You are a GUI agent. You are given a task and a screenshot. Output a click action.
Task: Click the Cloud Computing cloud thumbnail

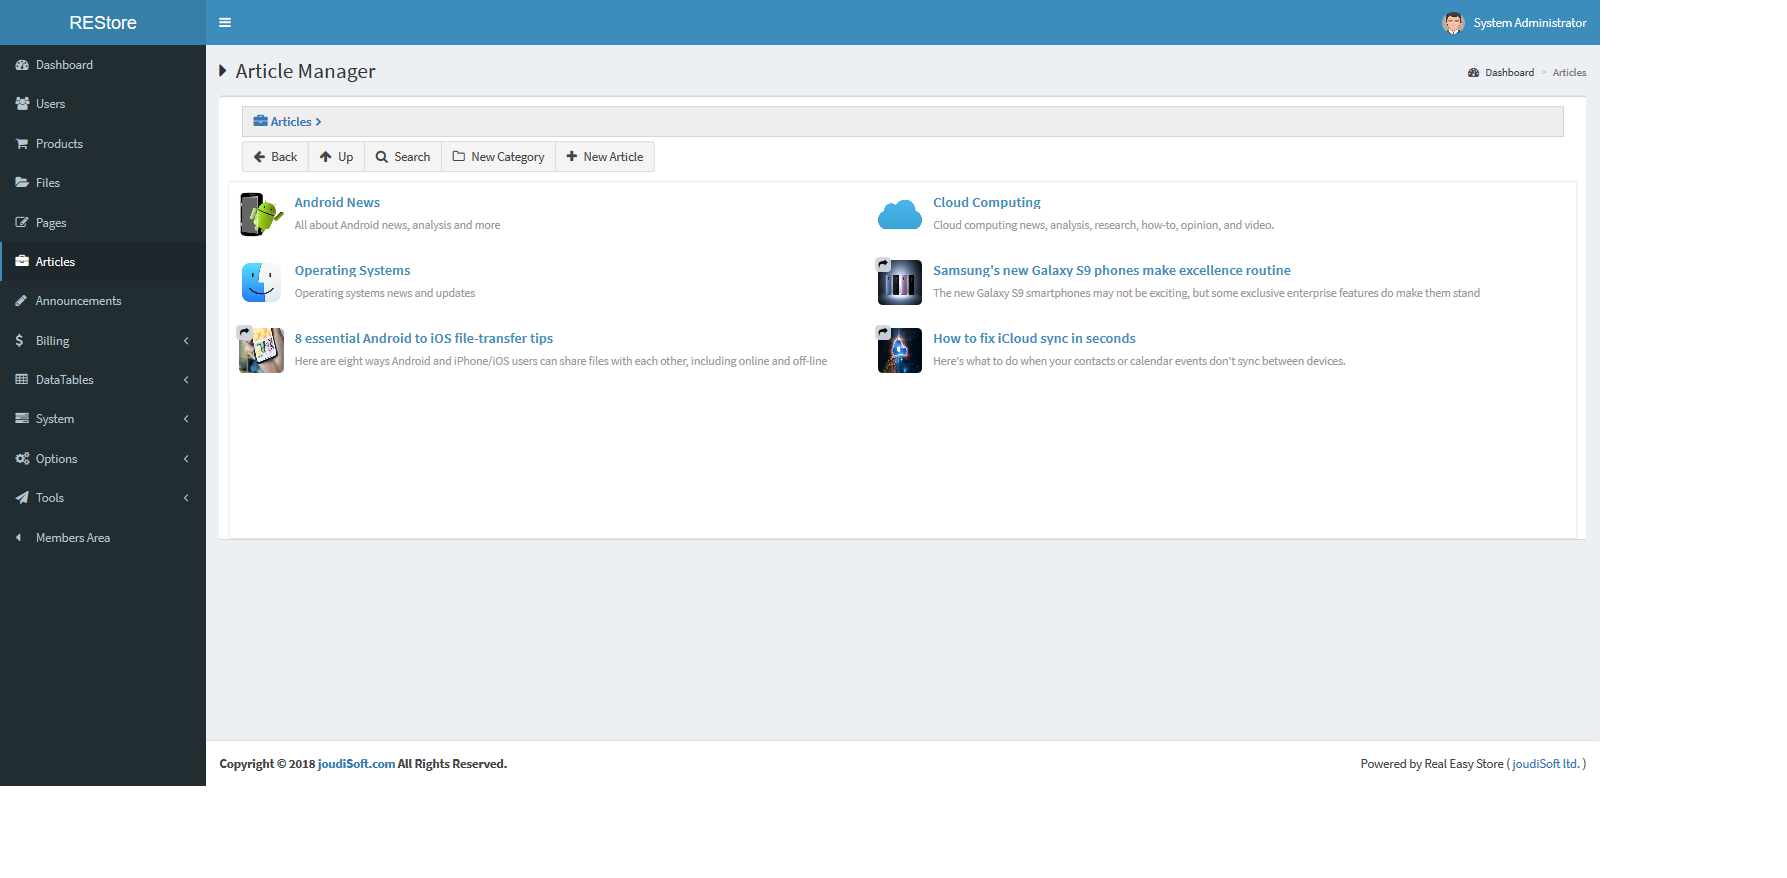point(900,214)
